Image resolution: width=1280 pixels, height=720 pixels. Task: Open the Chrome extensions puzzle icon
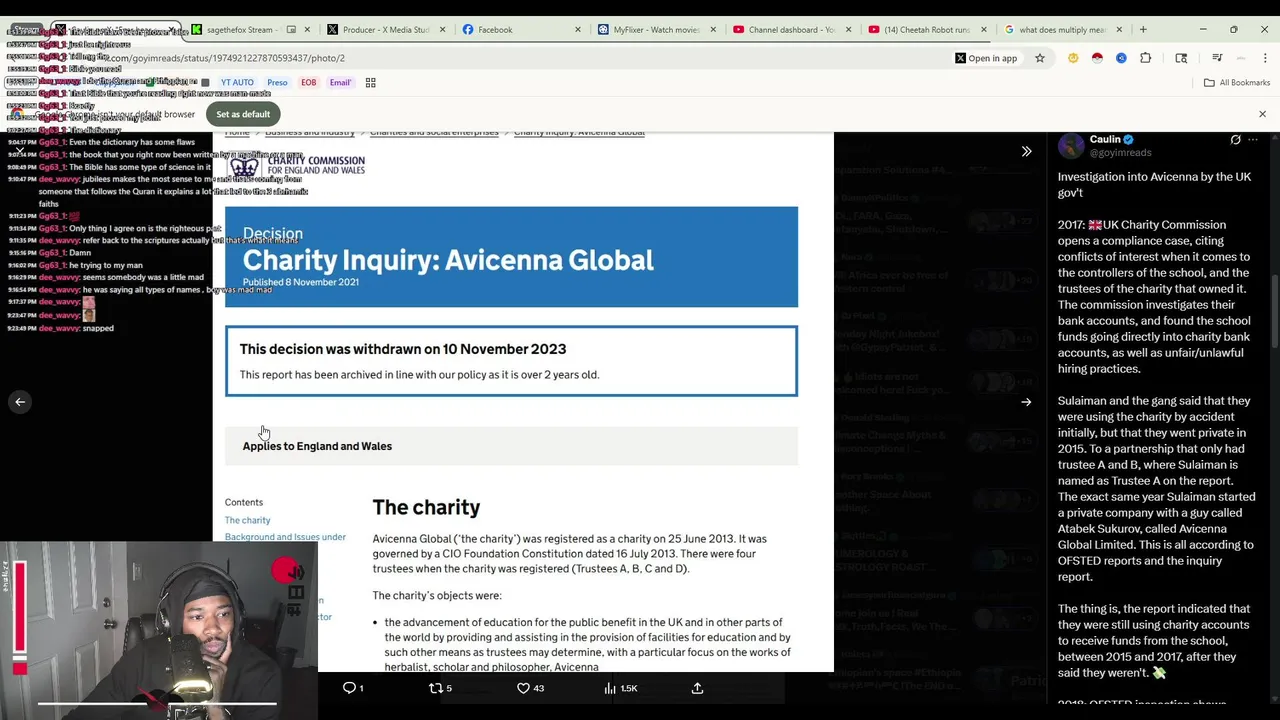[1146, 58]
